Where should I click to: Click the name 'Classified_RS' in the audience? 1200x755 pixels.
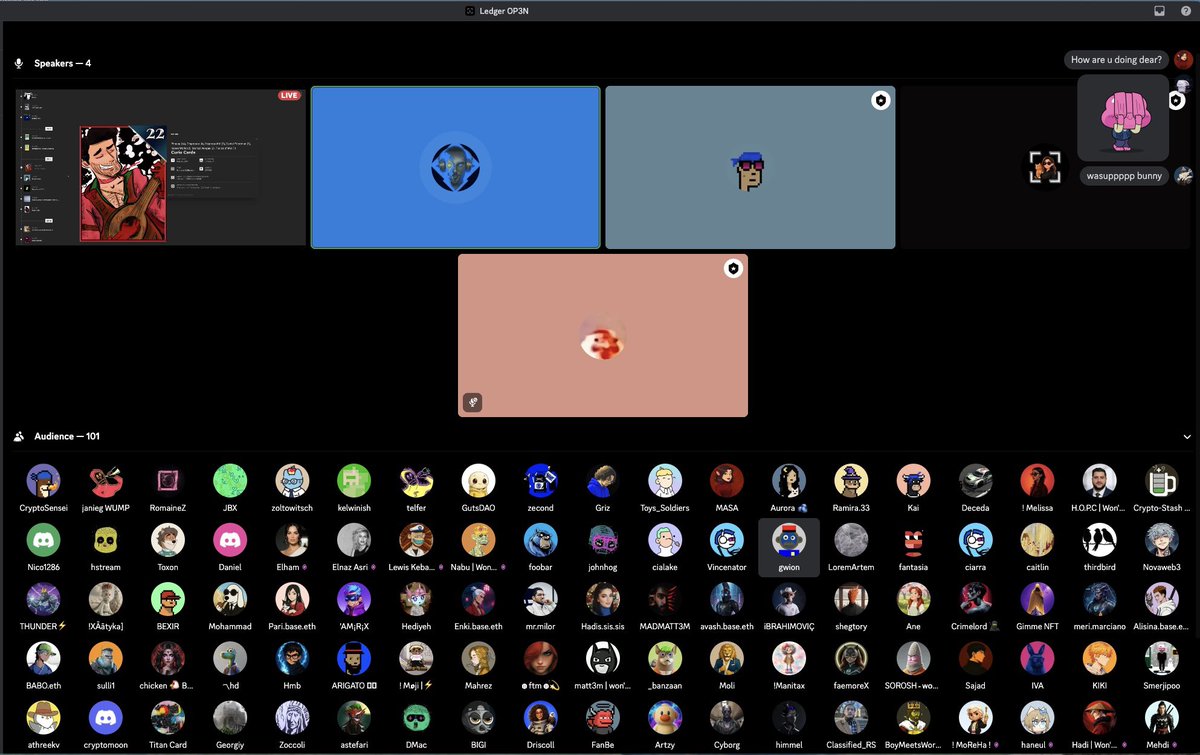click(x=851, y=744)
